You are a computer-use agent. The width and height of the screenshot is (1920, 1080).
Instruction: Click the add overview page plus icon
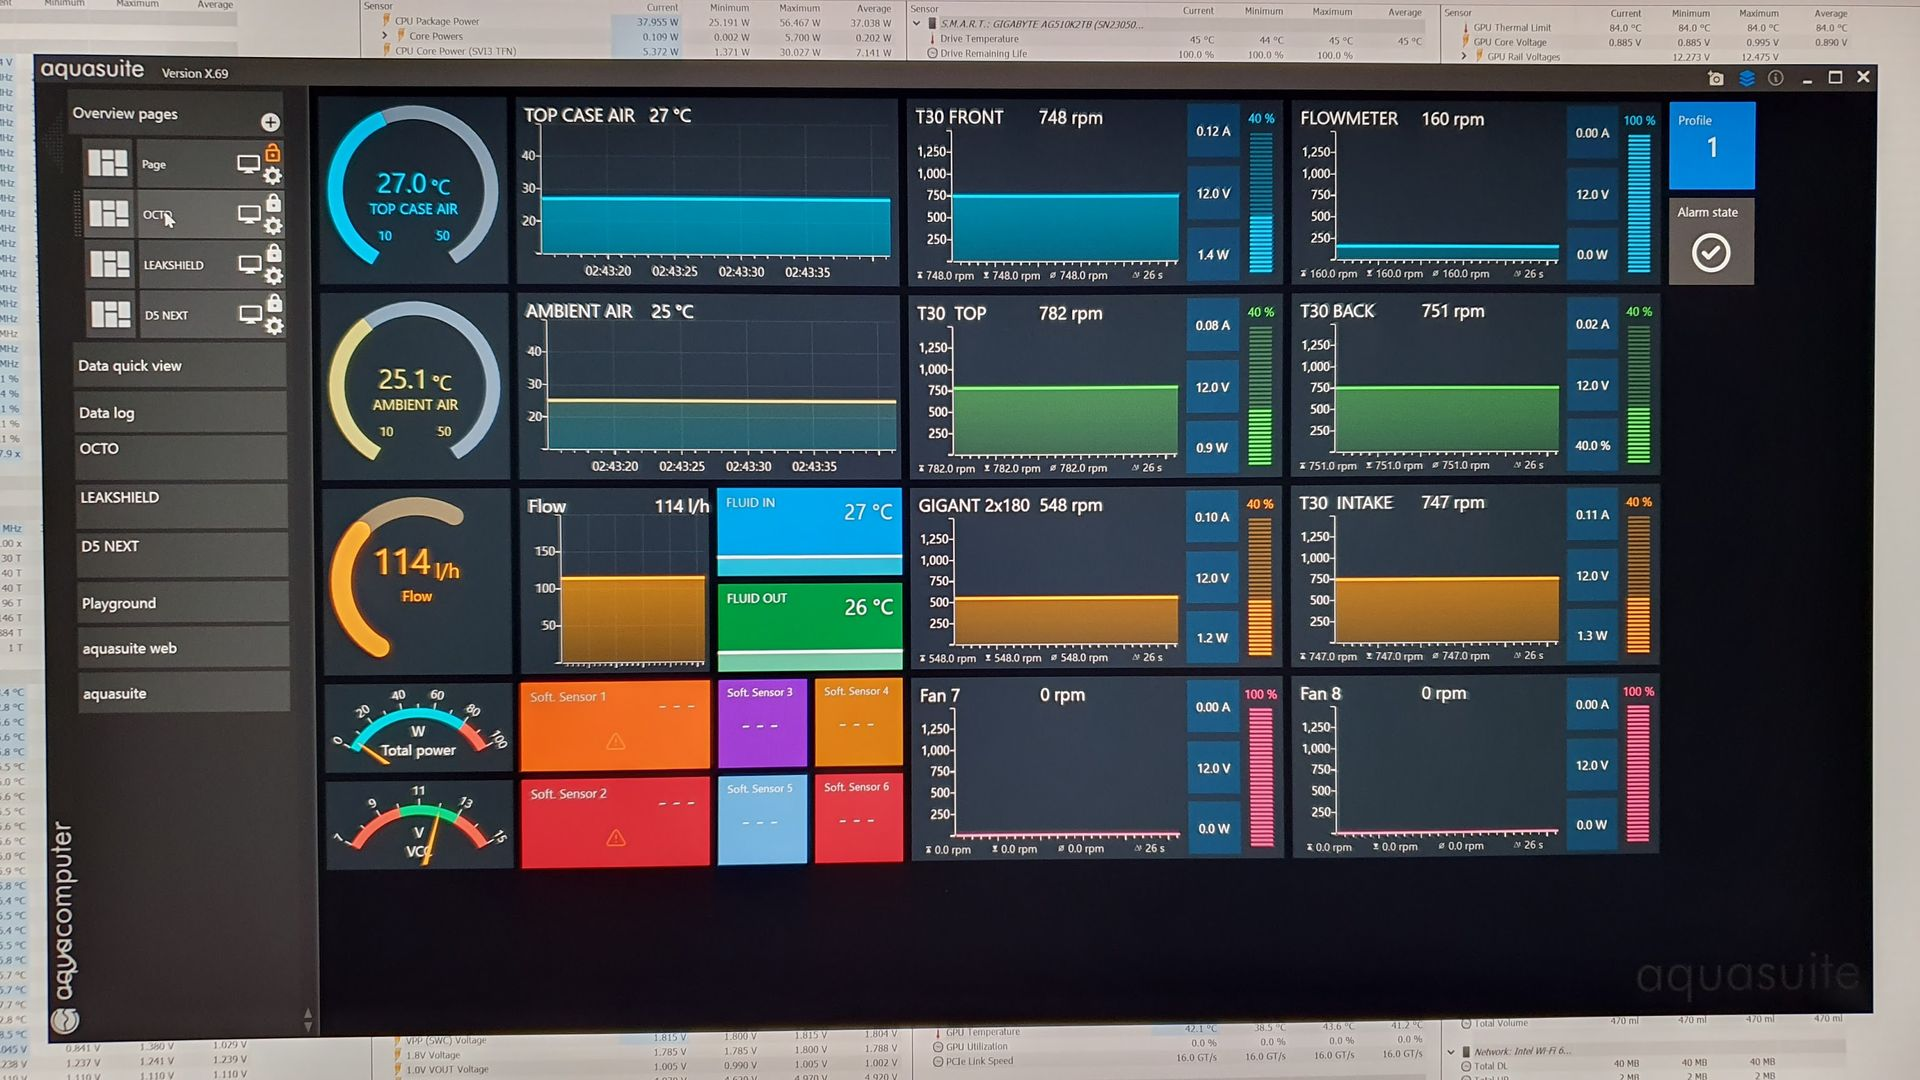[270, 122]
